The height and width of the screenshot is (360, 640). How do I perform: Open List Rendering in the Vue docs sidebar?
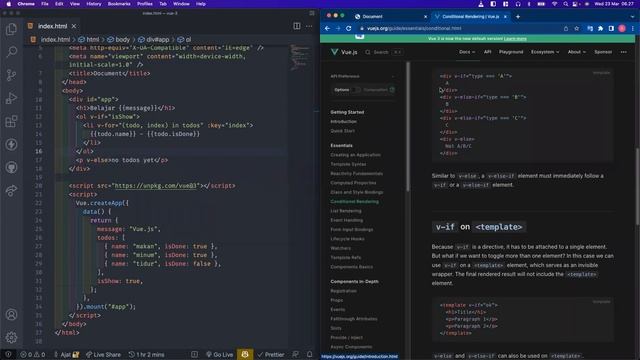[346, 211]
